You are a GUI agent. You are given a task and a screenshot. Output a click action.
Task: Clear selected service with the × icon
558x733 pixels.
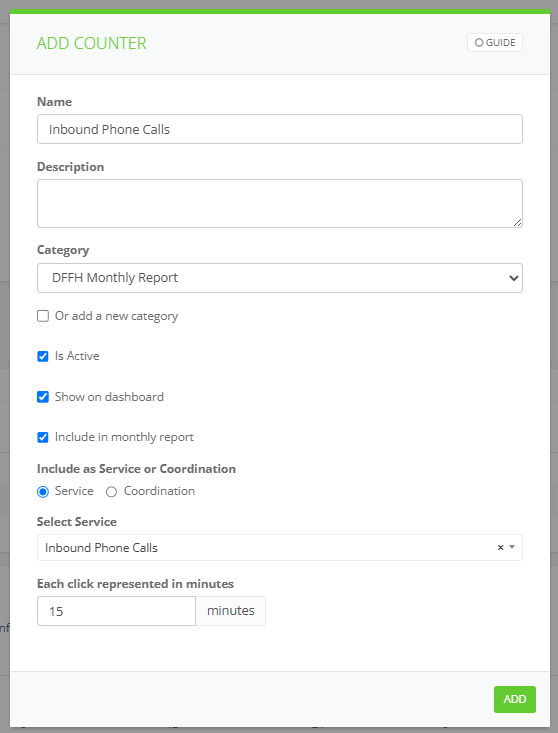point(500,547)
